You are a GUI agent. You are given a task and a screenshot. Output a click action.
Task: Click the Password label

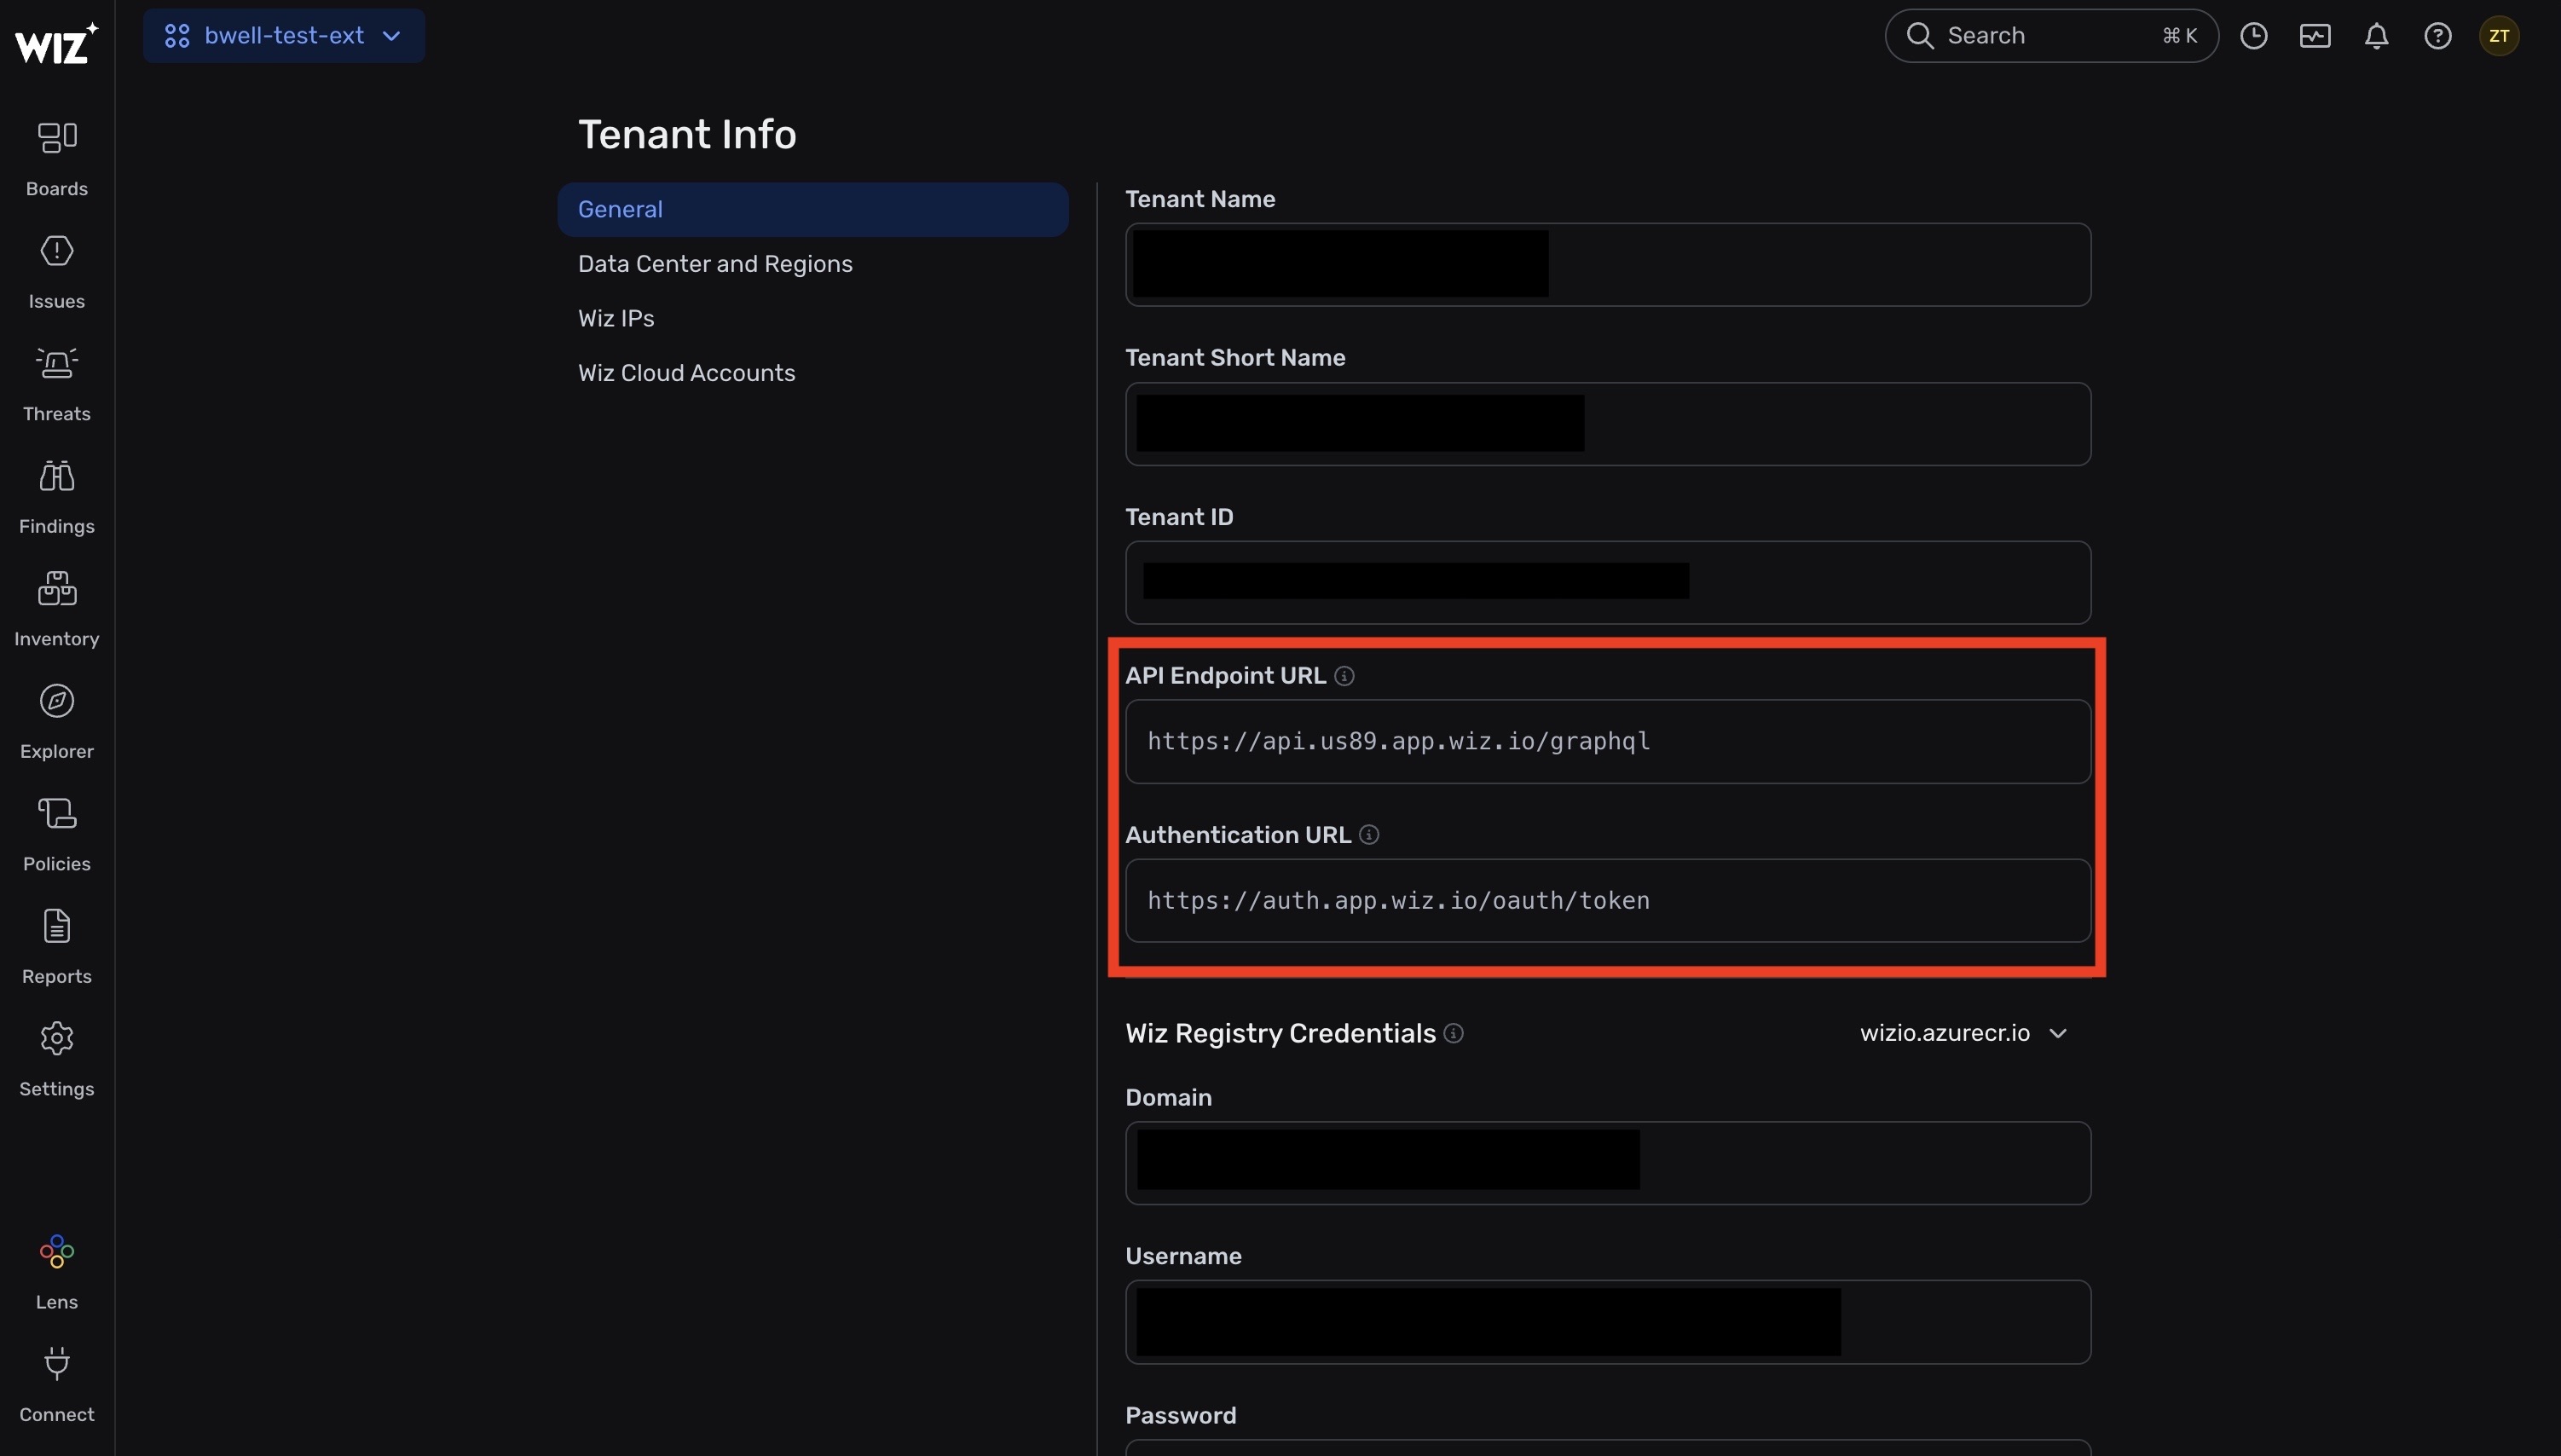1180,1415
